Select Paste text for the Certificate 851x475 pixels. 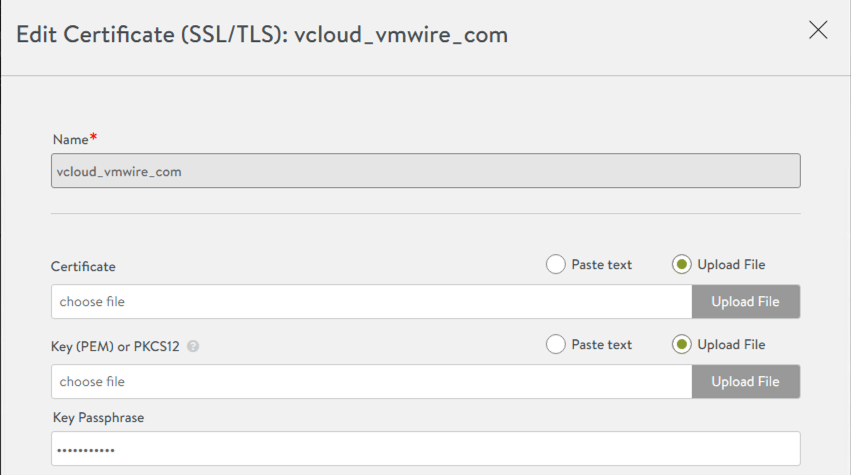coord(556,265)
